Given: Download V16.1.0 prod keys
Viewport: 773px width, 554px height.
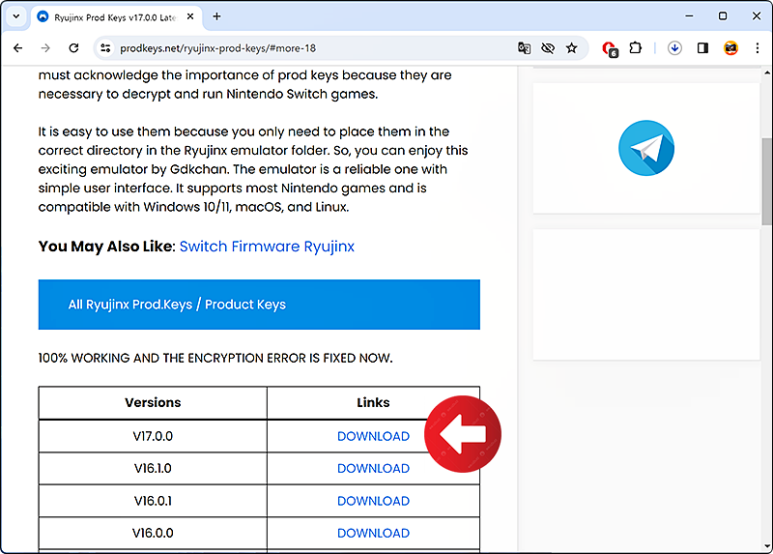Looking at the screenshot, I should click(373, 468).
